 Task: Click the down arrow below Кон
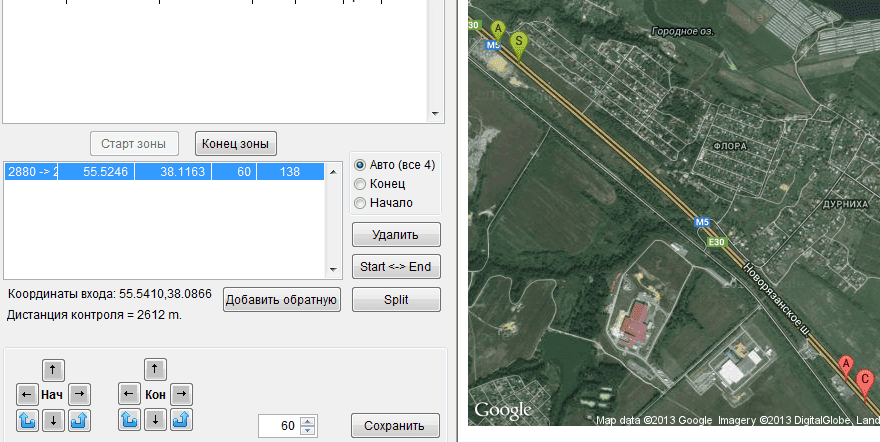click(x=155, y=419)
